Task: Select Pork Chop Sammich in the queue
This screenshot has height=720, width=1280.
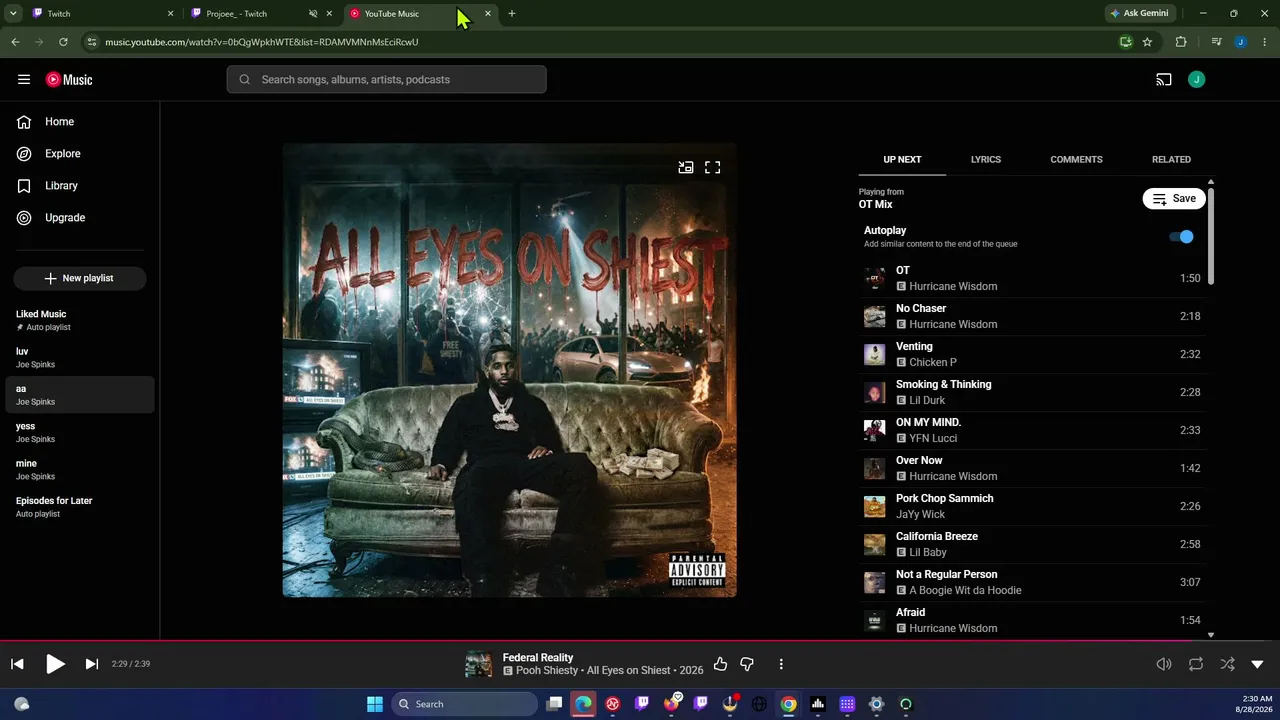Action: tap(1032, 506)
